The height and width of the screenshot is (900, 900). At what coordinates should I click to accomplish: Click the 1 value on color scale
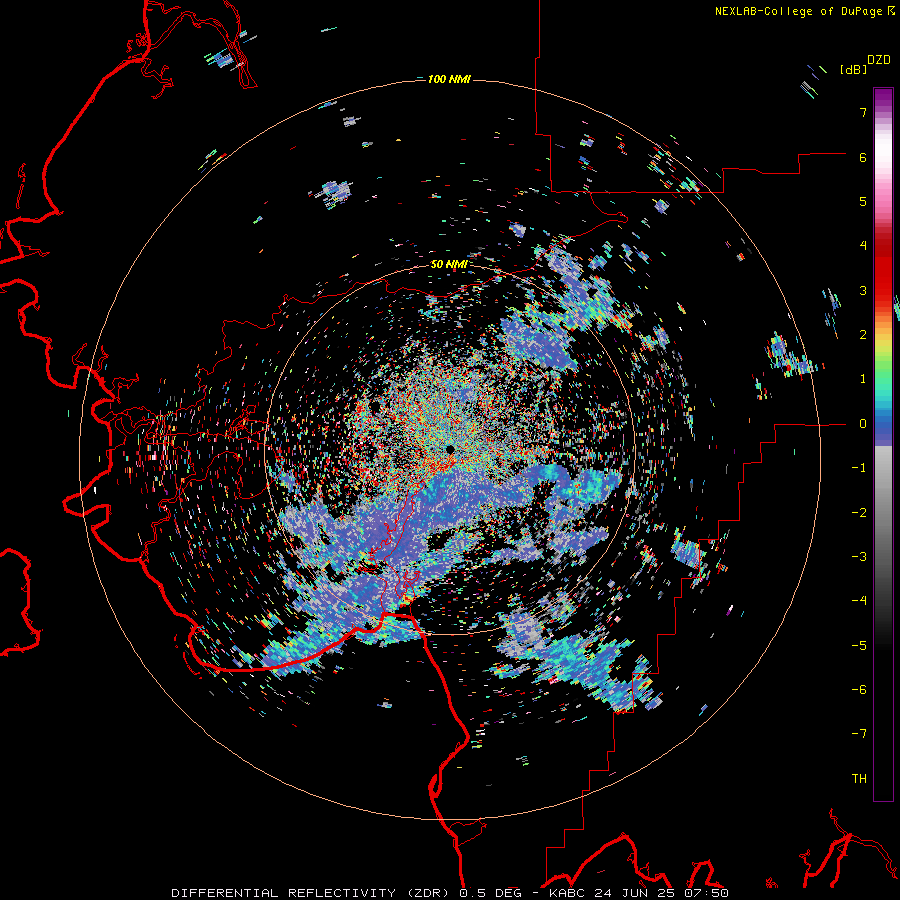(x=863, y=379)
